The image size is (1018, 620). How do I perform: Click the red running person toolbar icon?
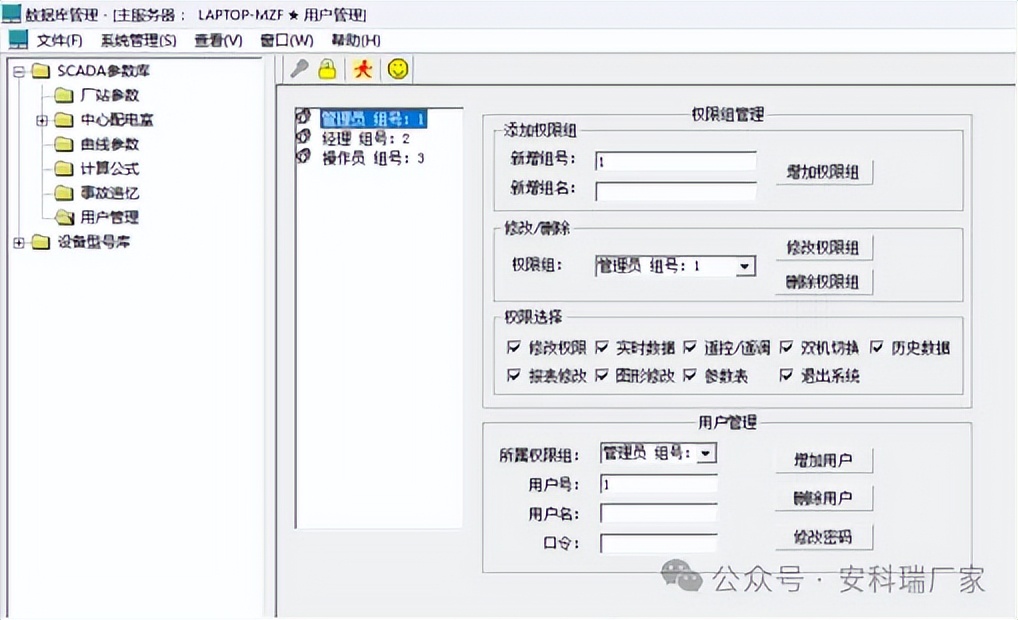[x=363, y=68]
